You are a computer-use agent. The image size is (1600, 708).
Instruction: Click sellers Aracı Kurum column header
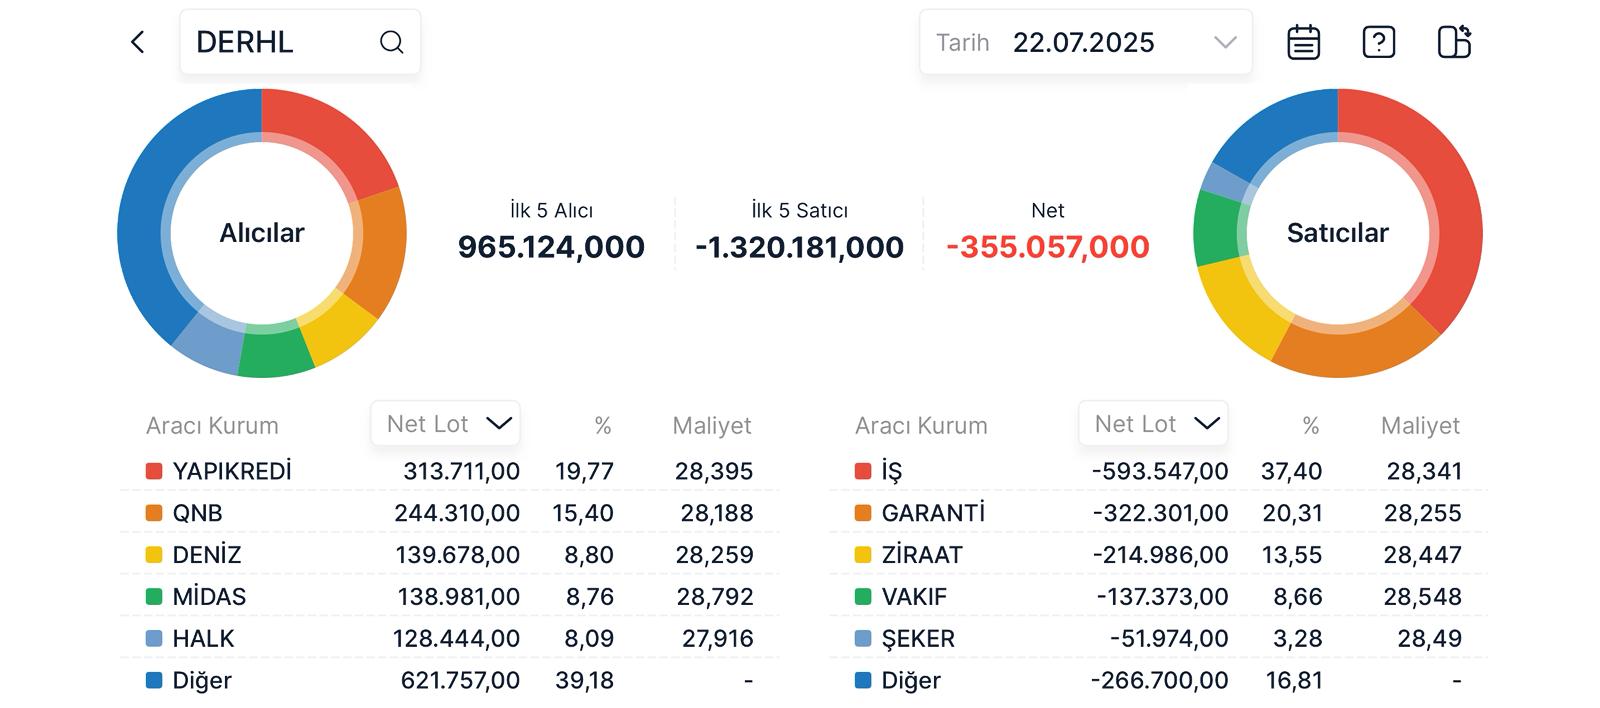click(x=921, y=426)
